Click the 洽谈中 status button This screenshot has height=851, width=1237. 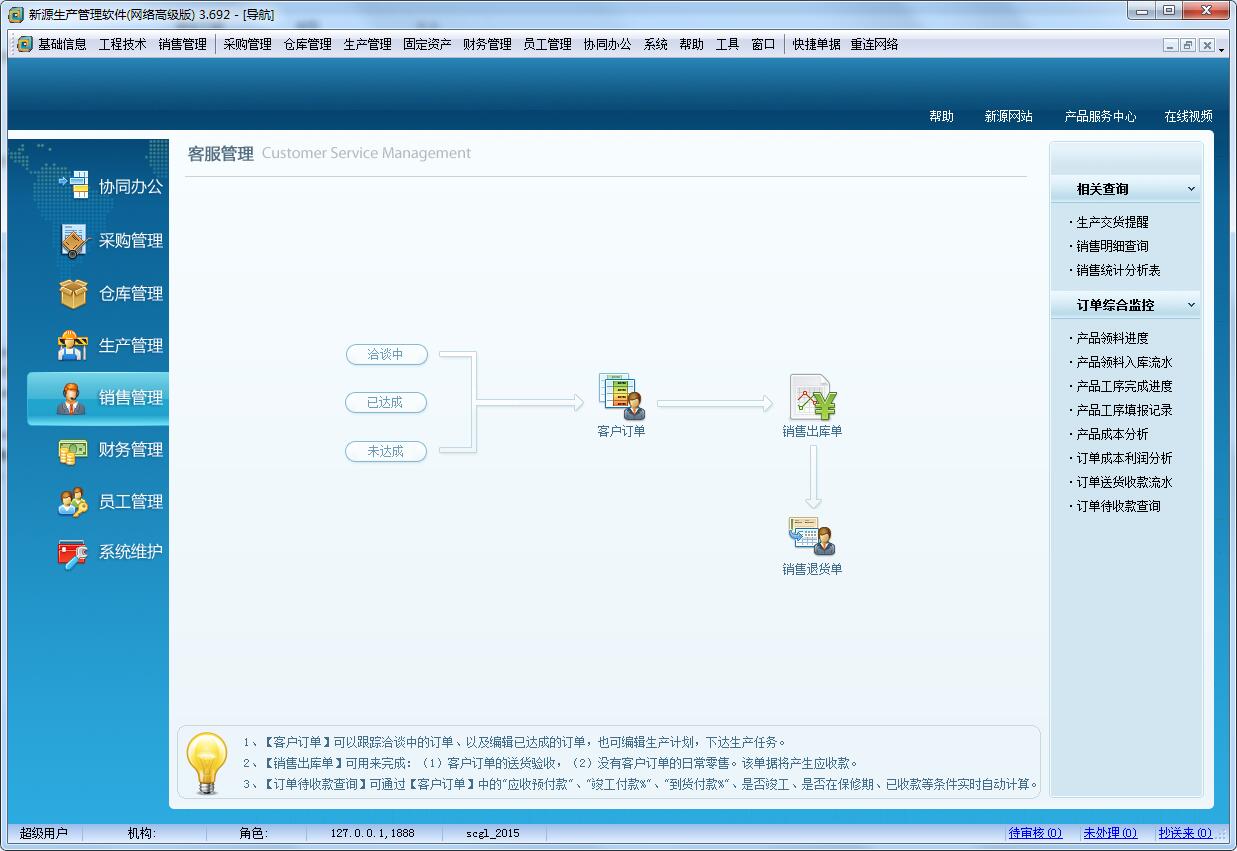(x=386, y=354)
